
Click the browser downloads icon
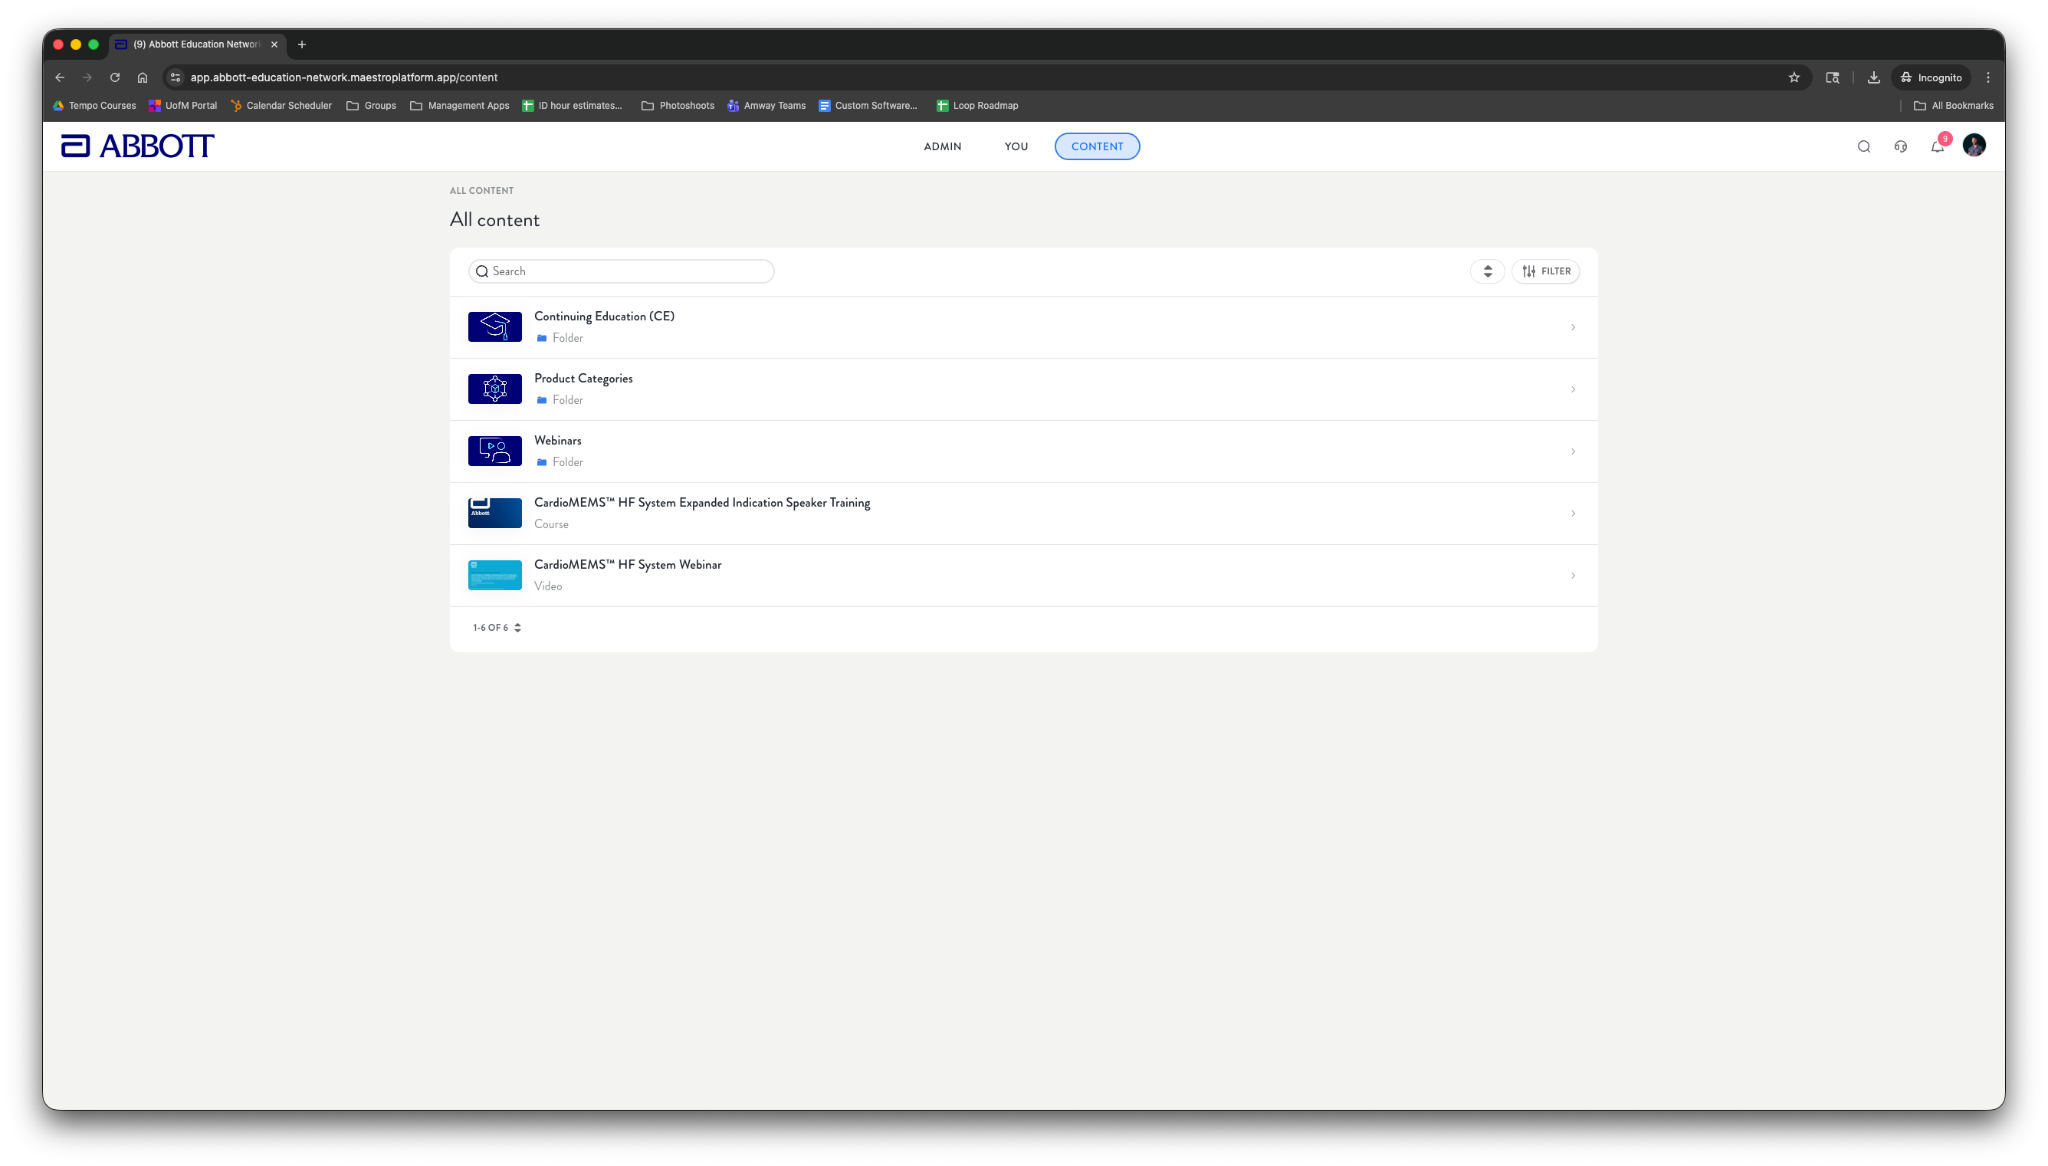click(1873, 77)
